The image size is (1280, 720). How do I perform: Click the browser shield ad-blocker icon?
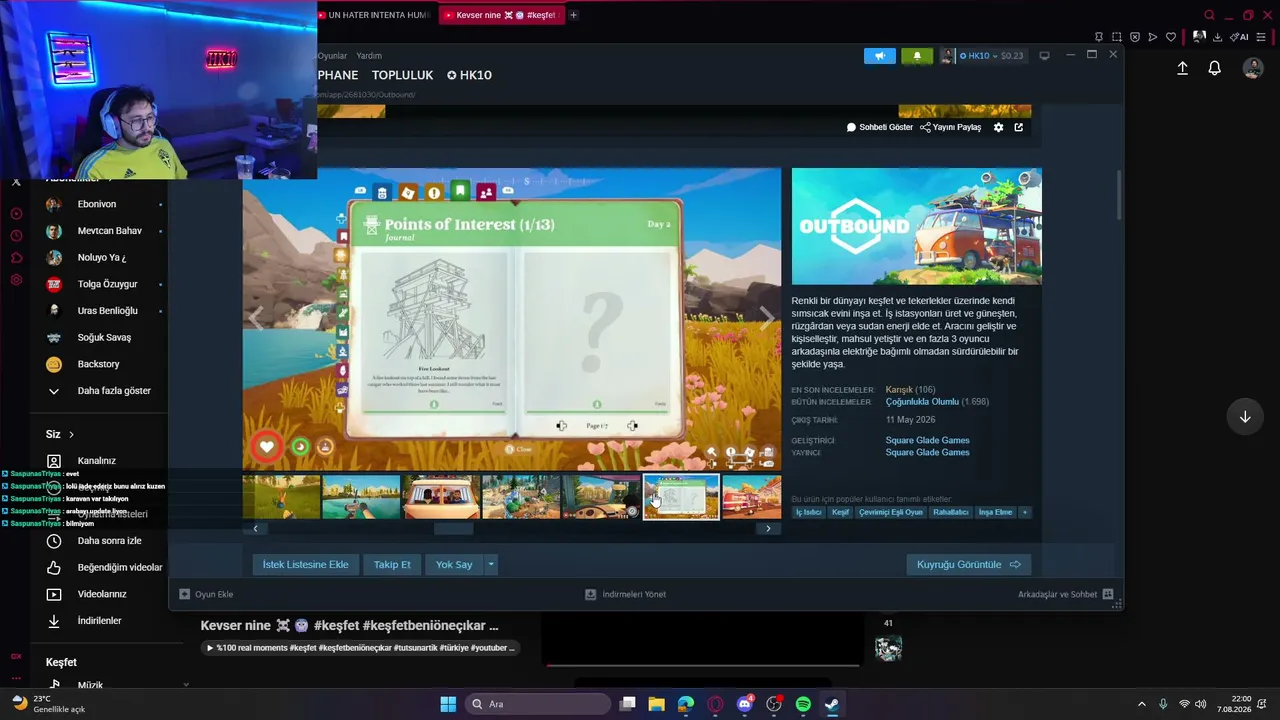1135,37
